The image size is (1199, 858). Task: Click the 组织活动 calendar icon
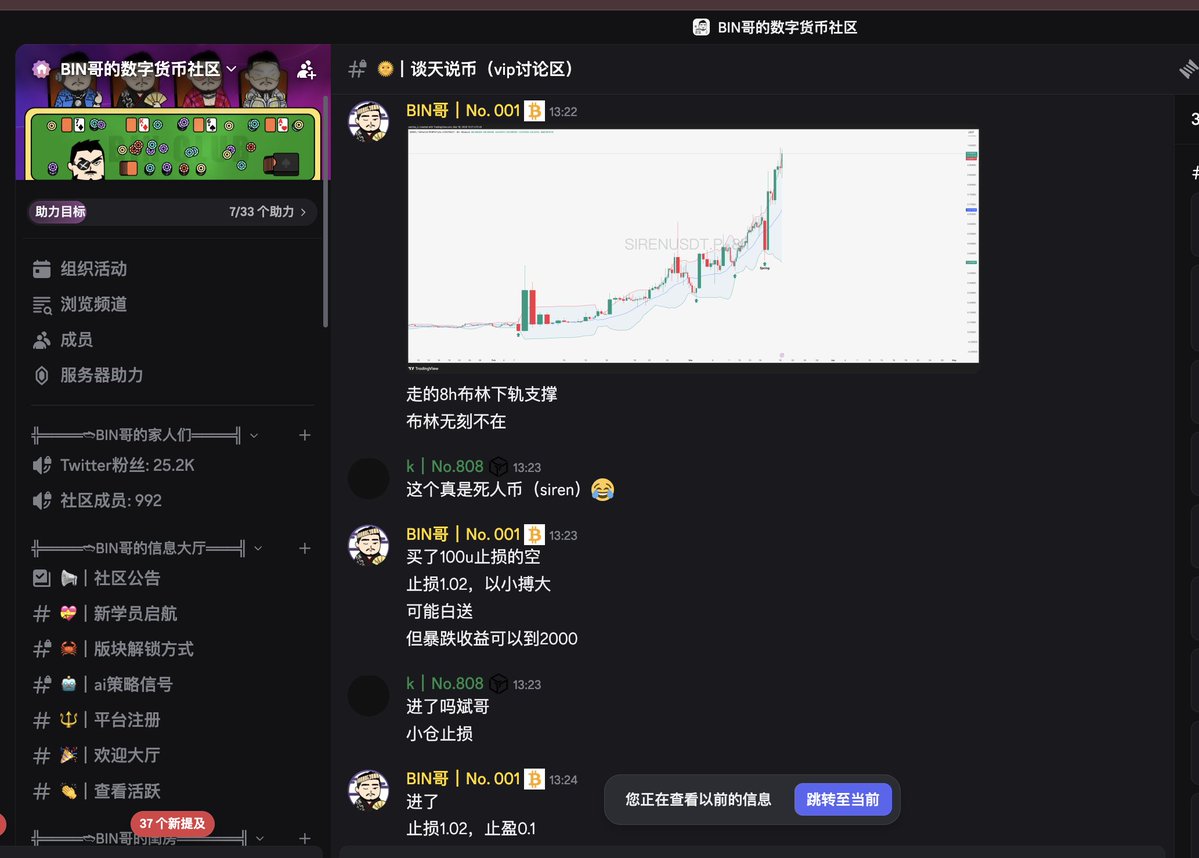(42, 269)
